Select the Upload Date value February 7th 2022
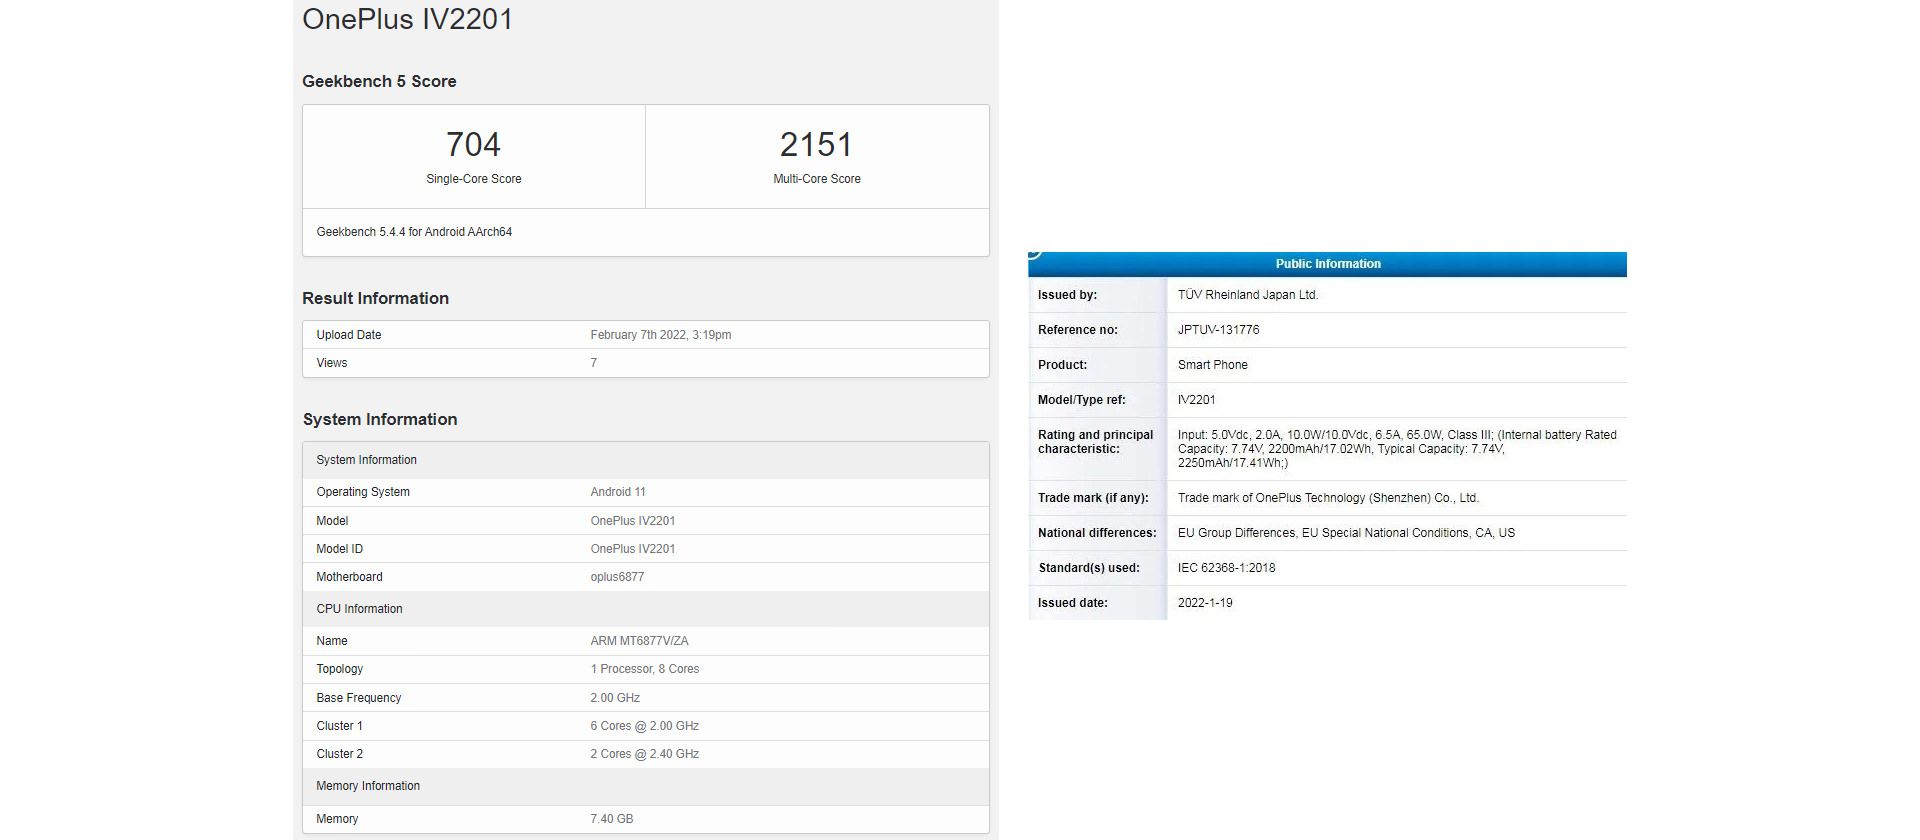This screenshot has height=840, width=1920. pyautogui.click(x=660, y=335)
